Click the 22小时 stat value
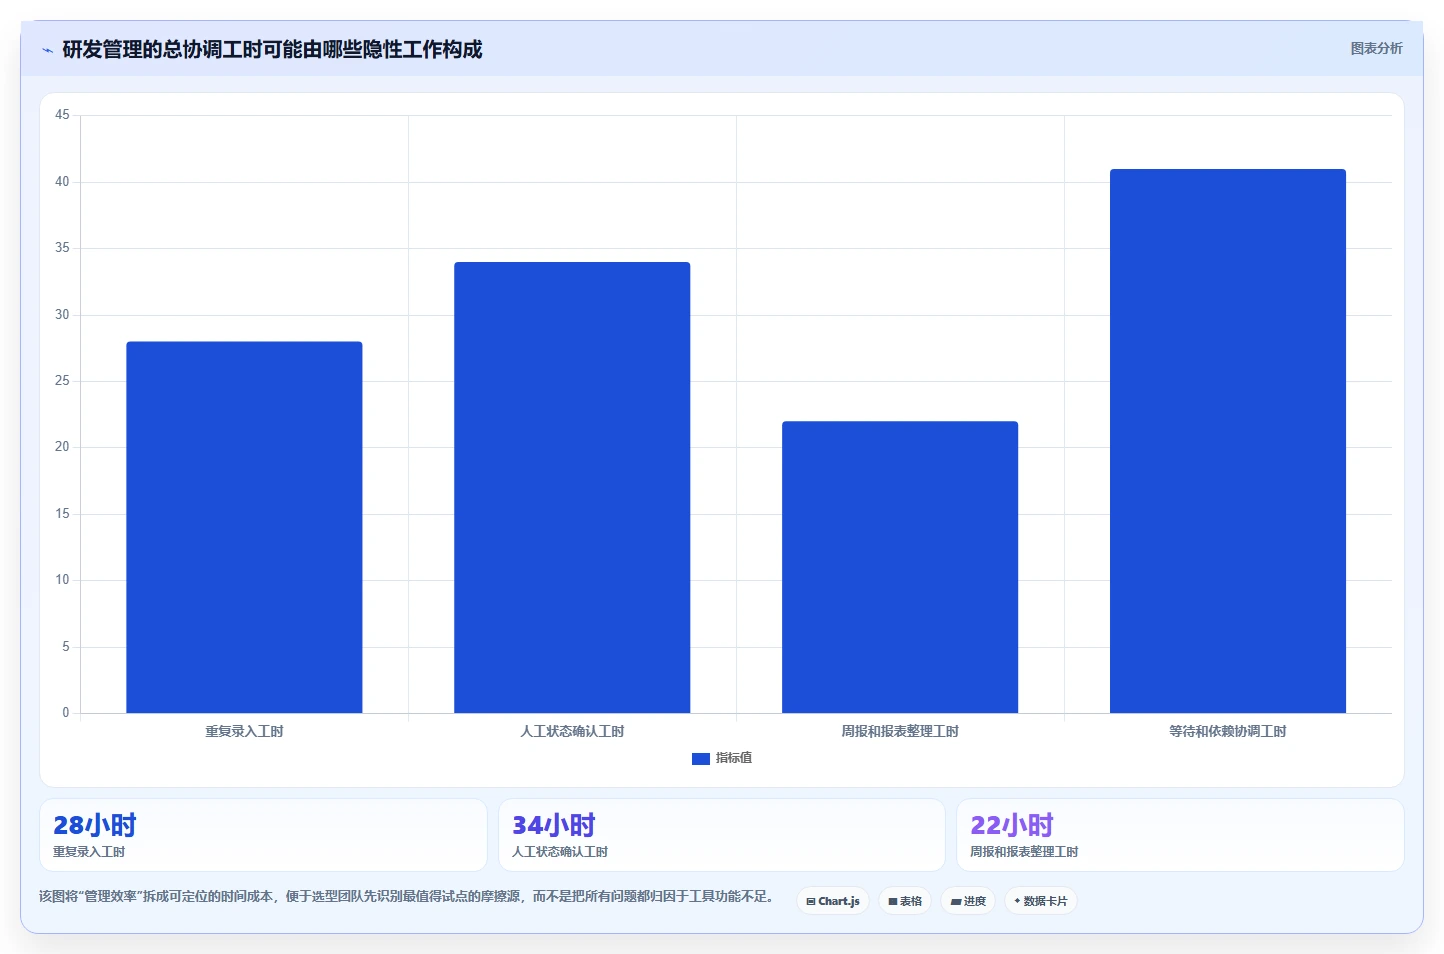The image size is (1444, 954). pos(1011,825)
